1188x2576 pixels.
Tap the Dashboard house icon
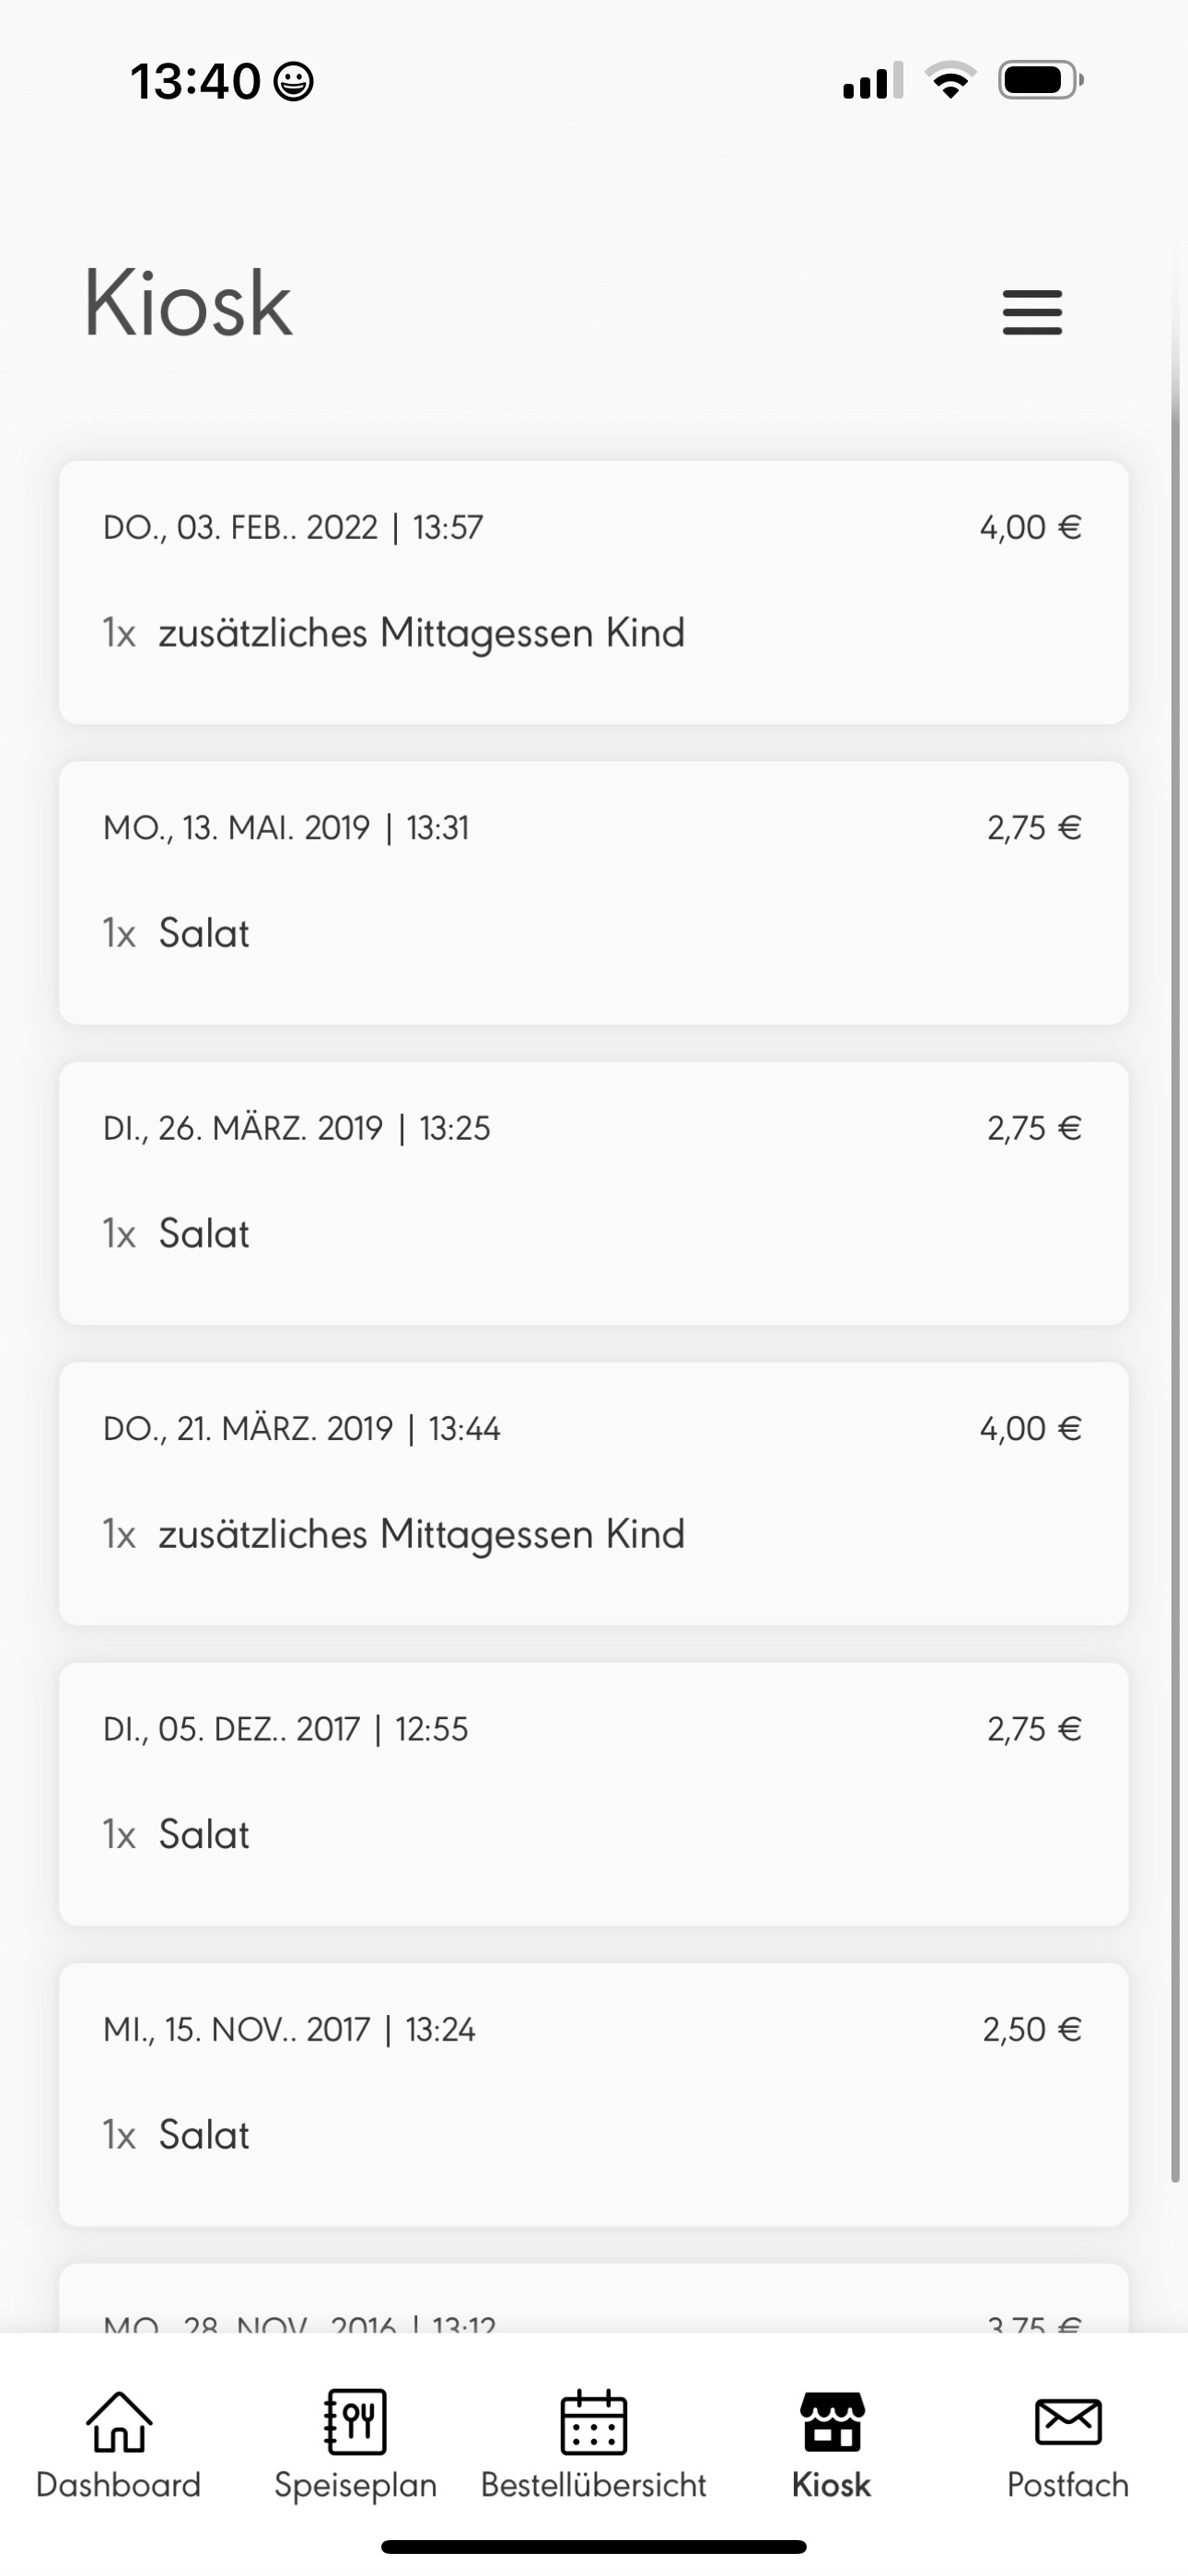pos(119,2421)
